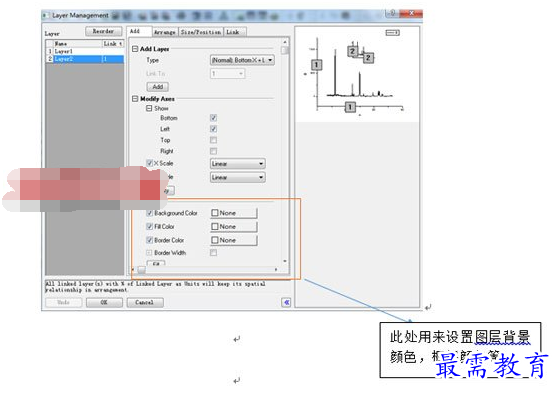The height and width of the screenshot is (397, 557).
Task: Select Layer1 row in layer list
Action: [85, 51]
